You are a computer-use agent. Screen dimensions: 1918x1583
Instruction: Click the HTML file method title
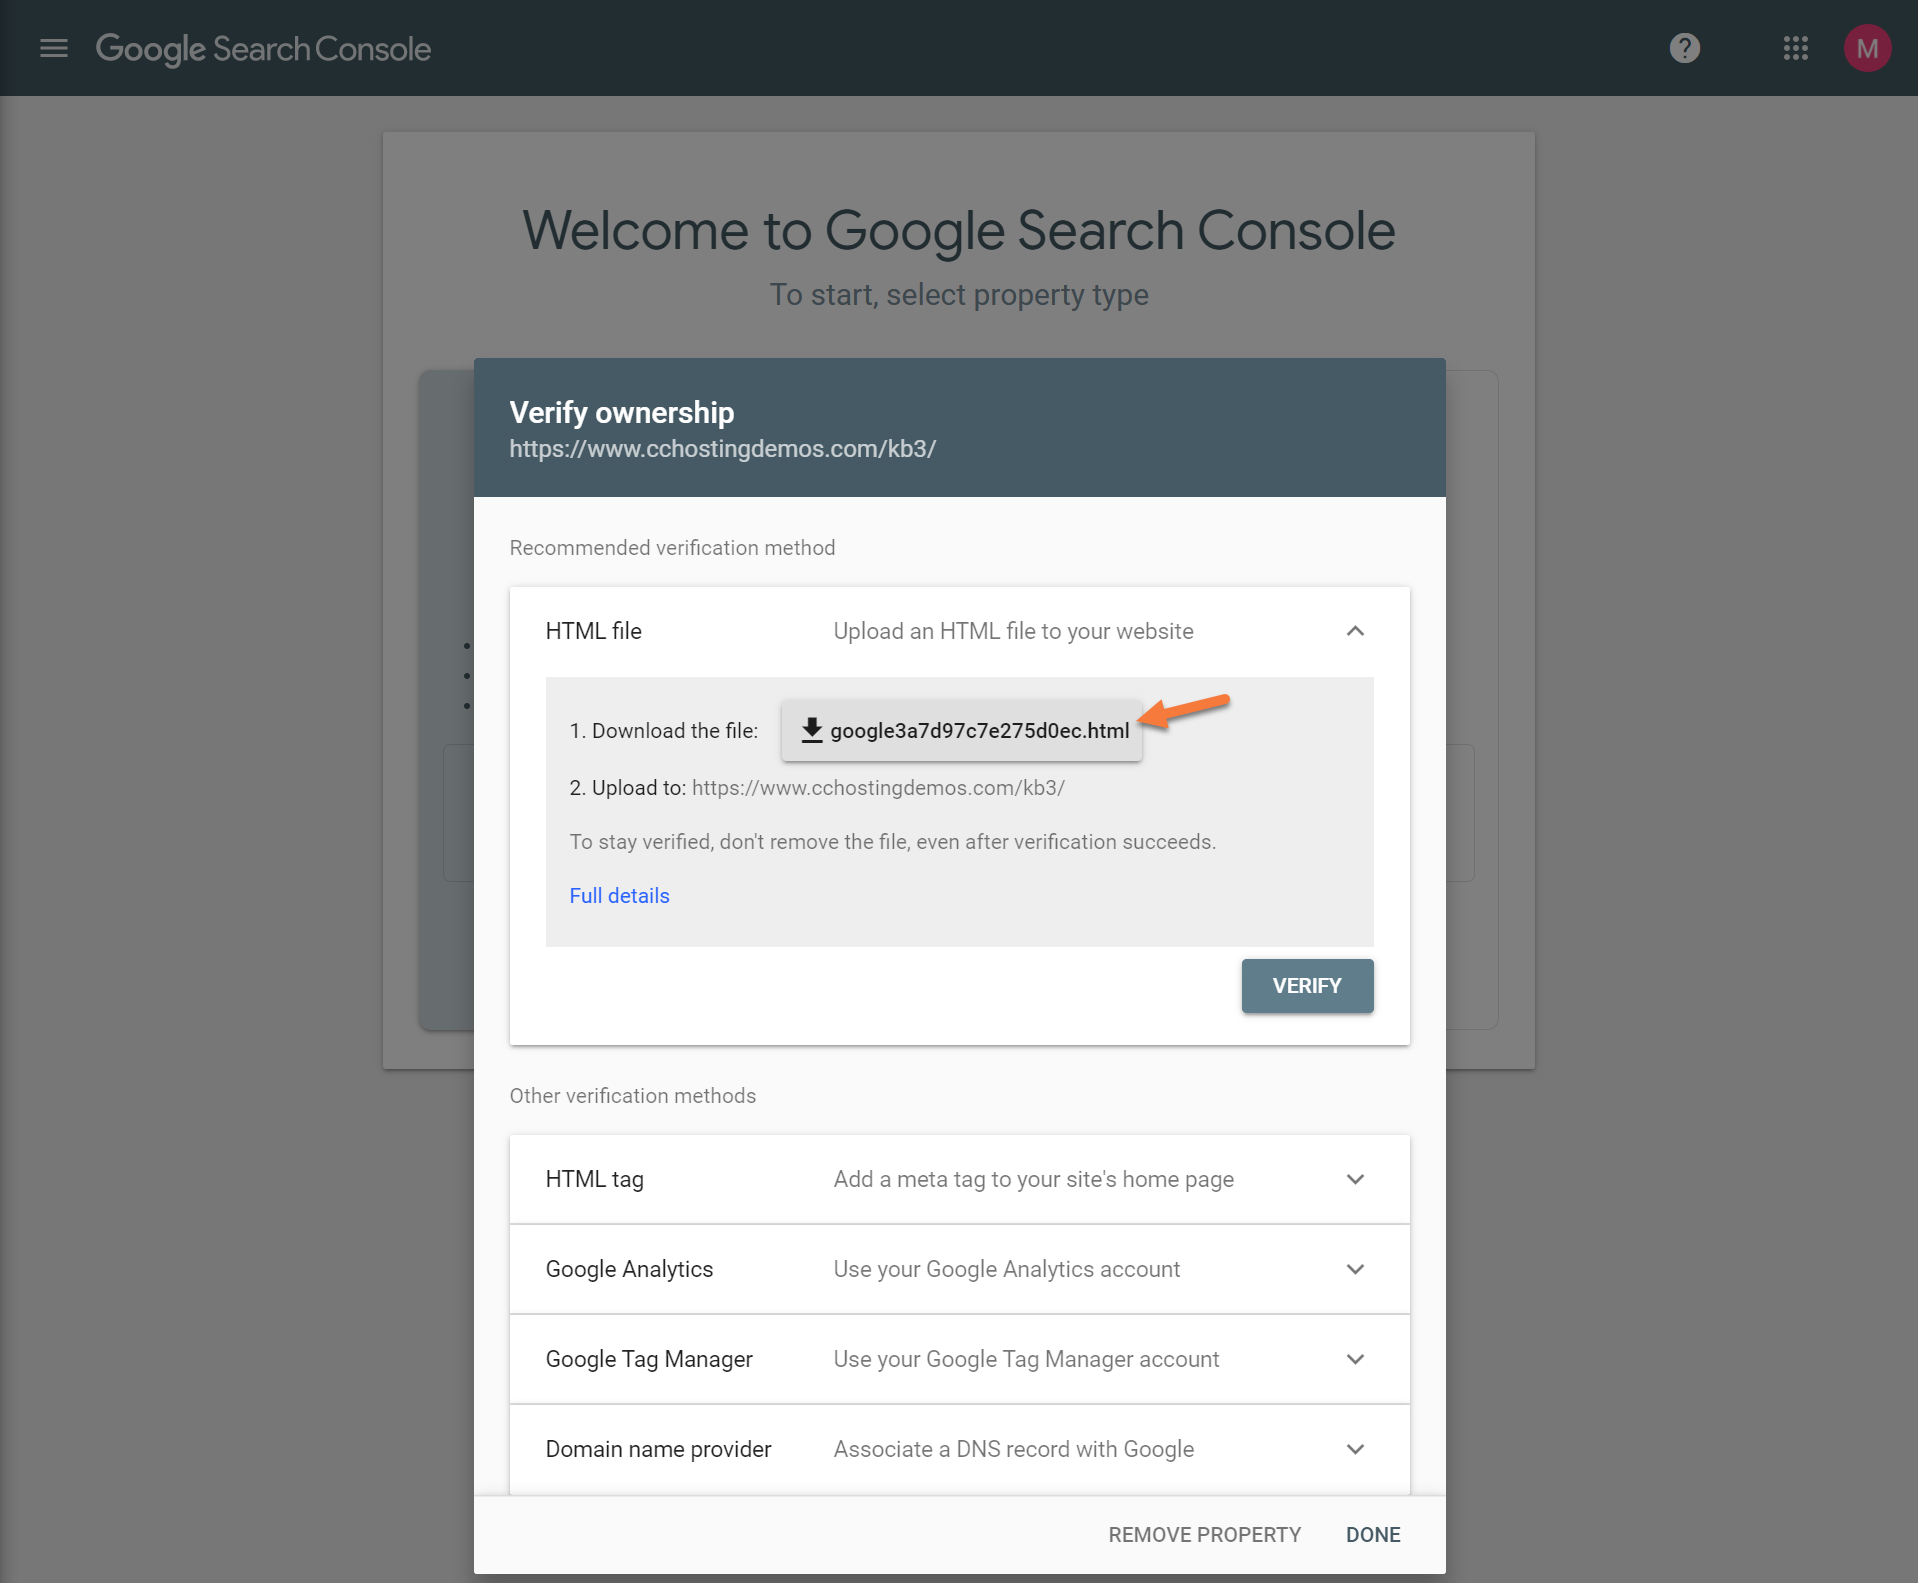(593, 631)
